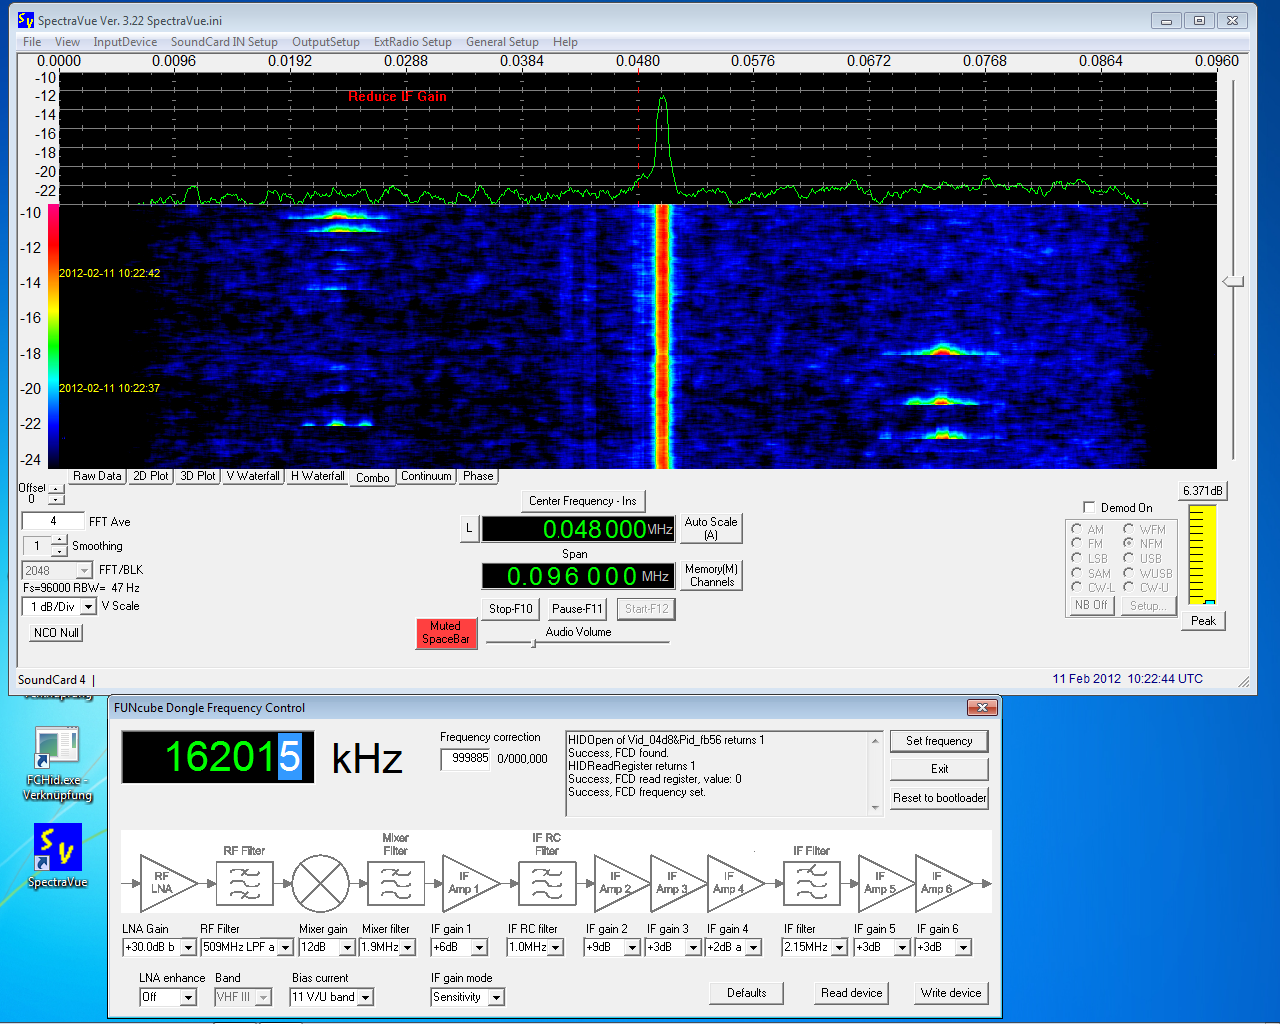Open the IF gain mode dropdown
Image resolution: width=1280 pixels, height=1024 pixels.
[x=496, y=997]
